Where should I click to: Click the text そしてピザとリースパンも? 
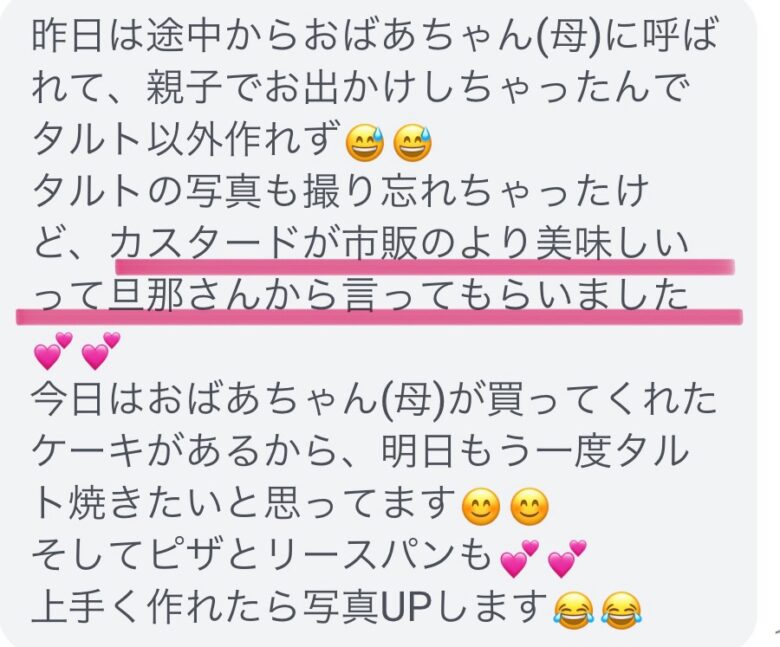point(262,558)
